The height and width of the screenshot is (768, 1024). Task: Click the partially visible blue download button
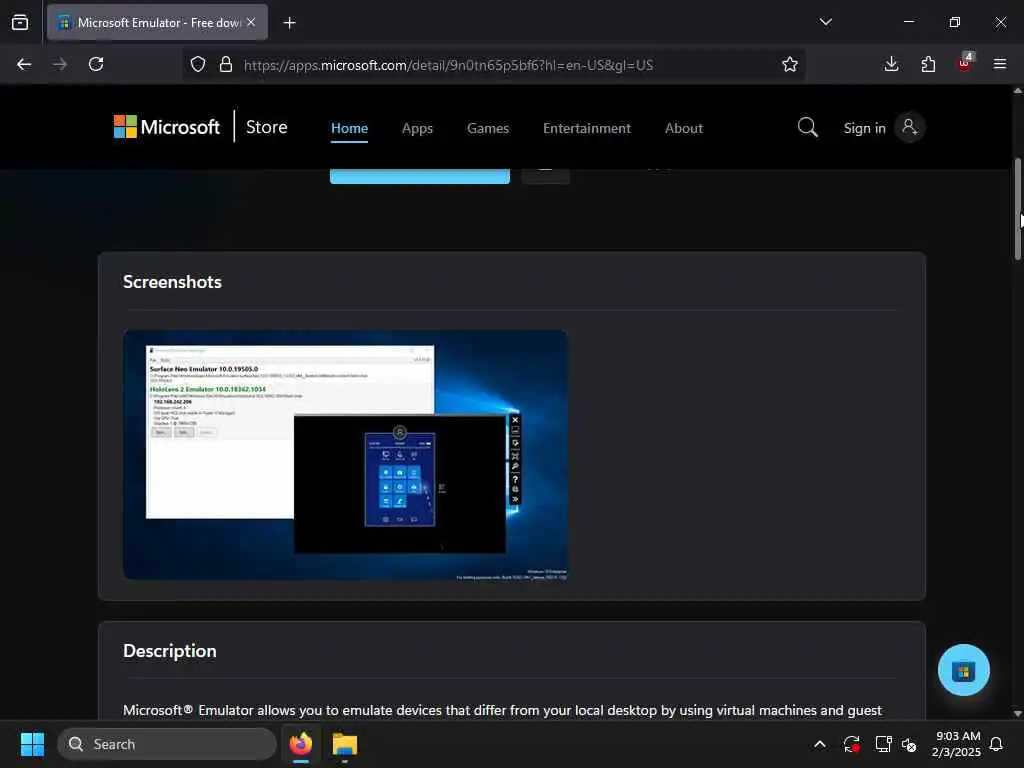coord(420,176)
